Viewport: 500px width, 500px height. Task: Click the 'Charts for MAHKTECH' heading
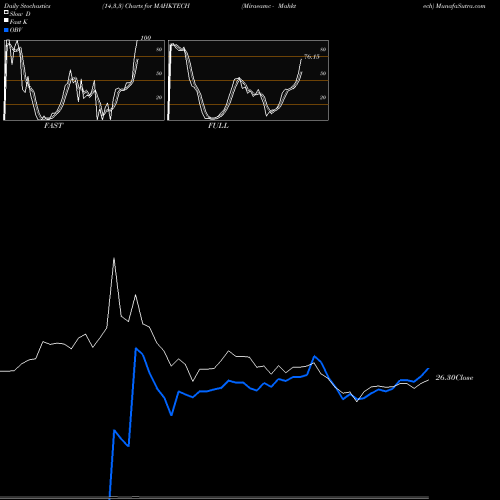coord(157,6)
